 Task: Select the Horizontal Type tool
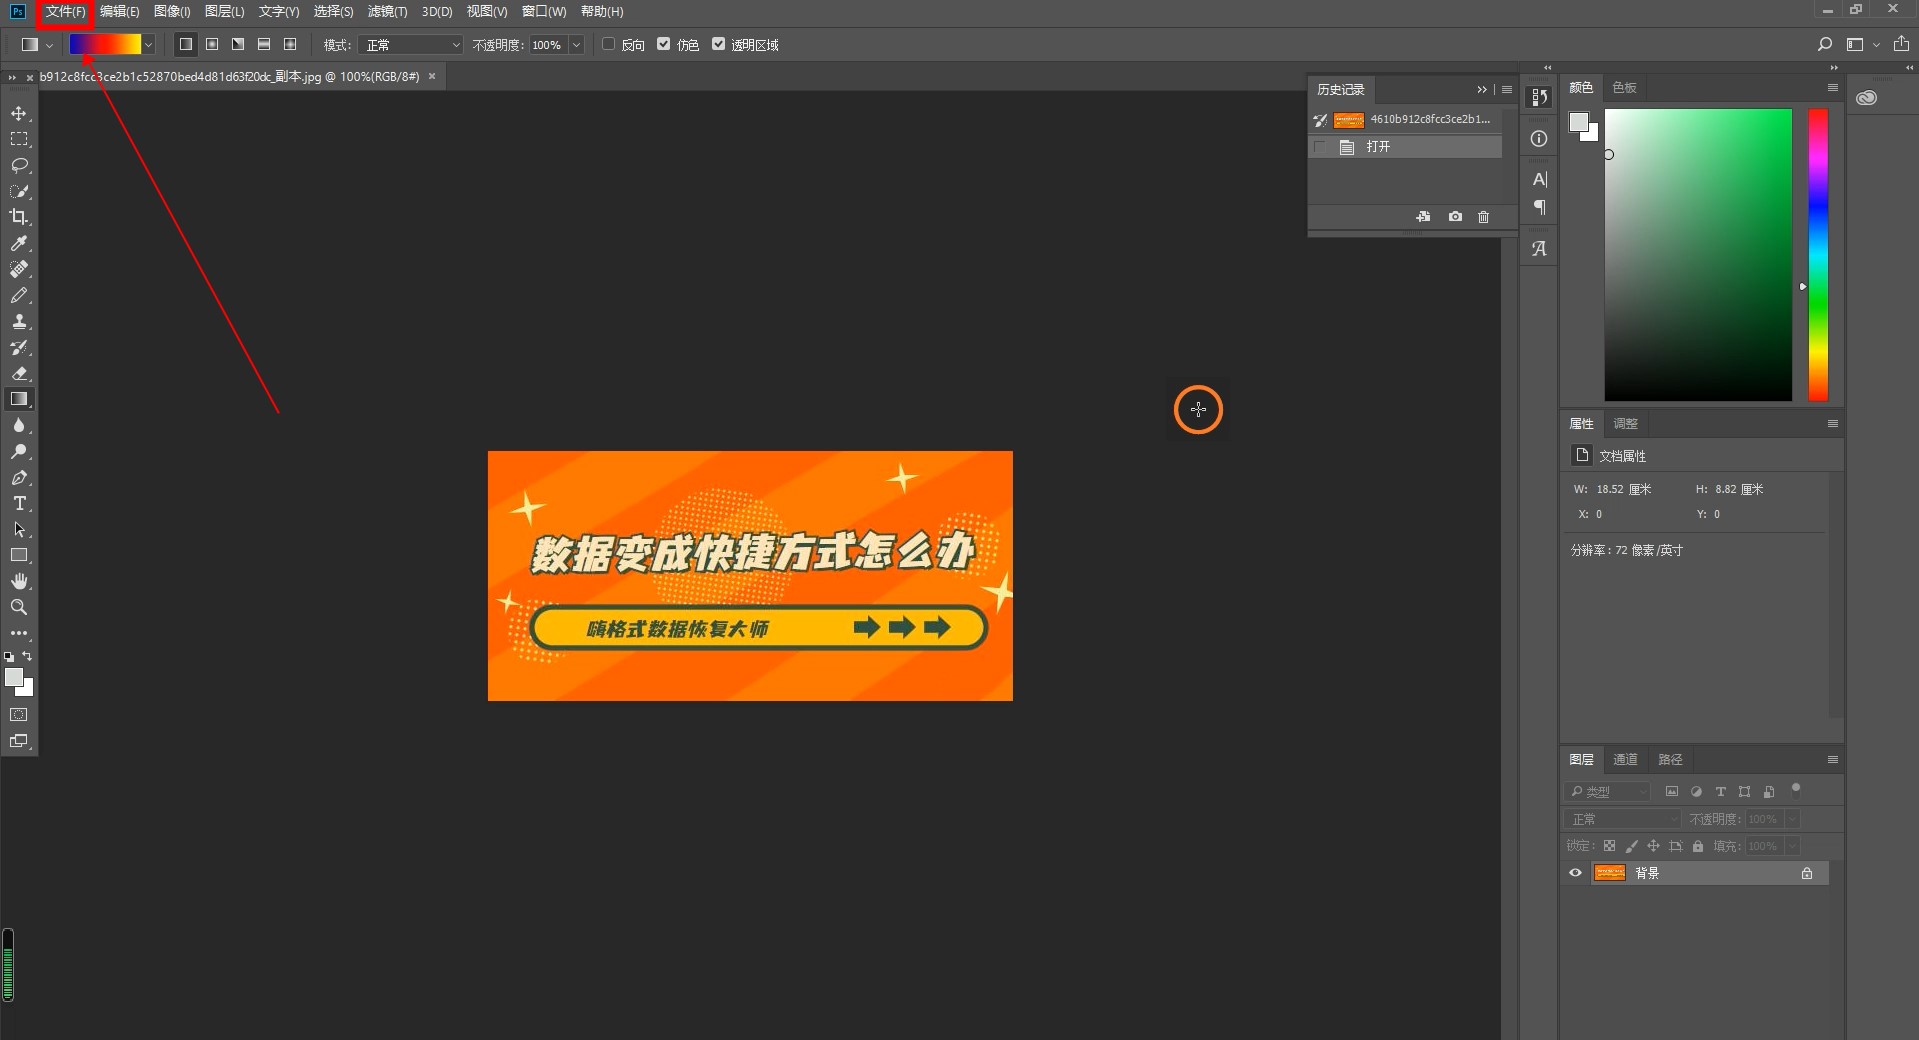tap(19, 503)
